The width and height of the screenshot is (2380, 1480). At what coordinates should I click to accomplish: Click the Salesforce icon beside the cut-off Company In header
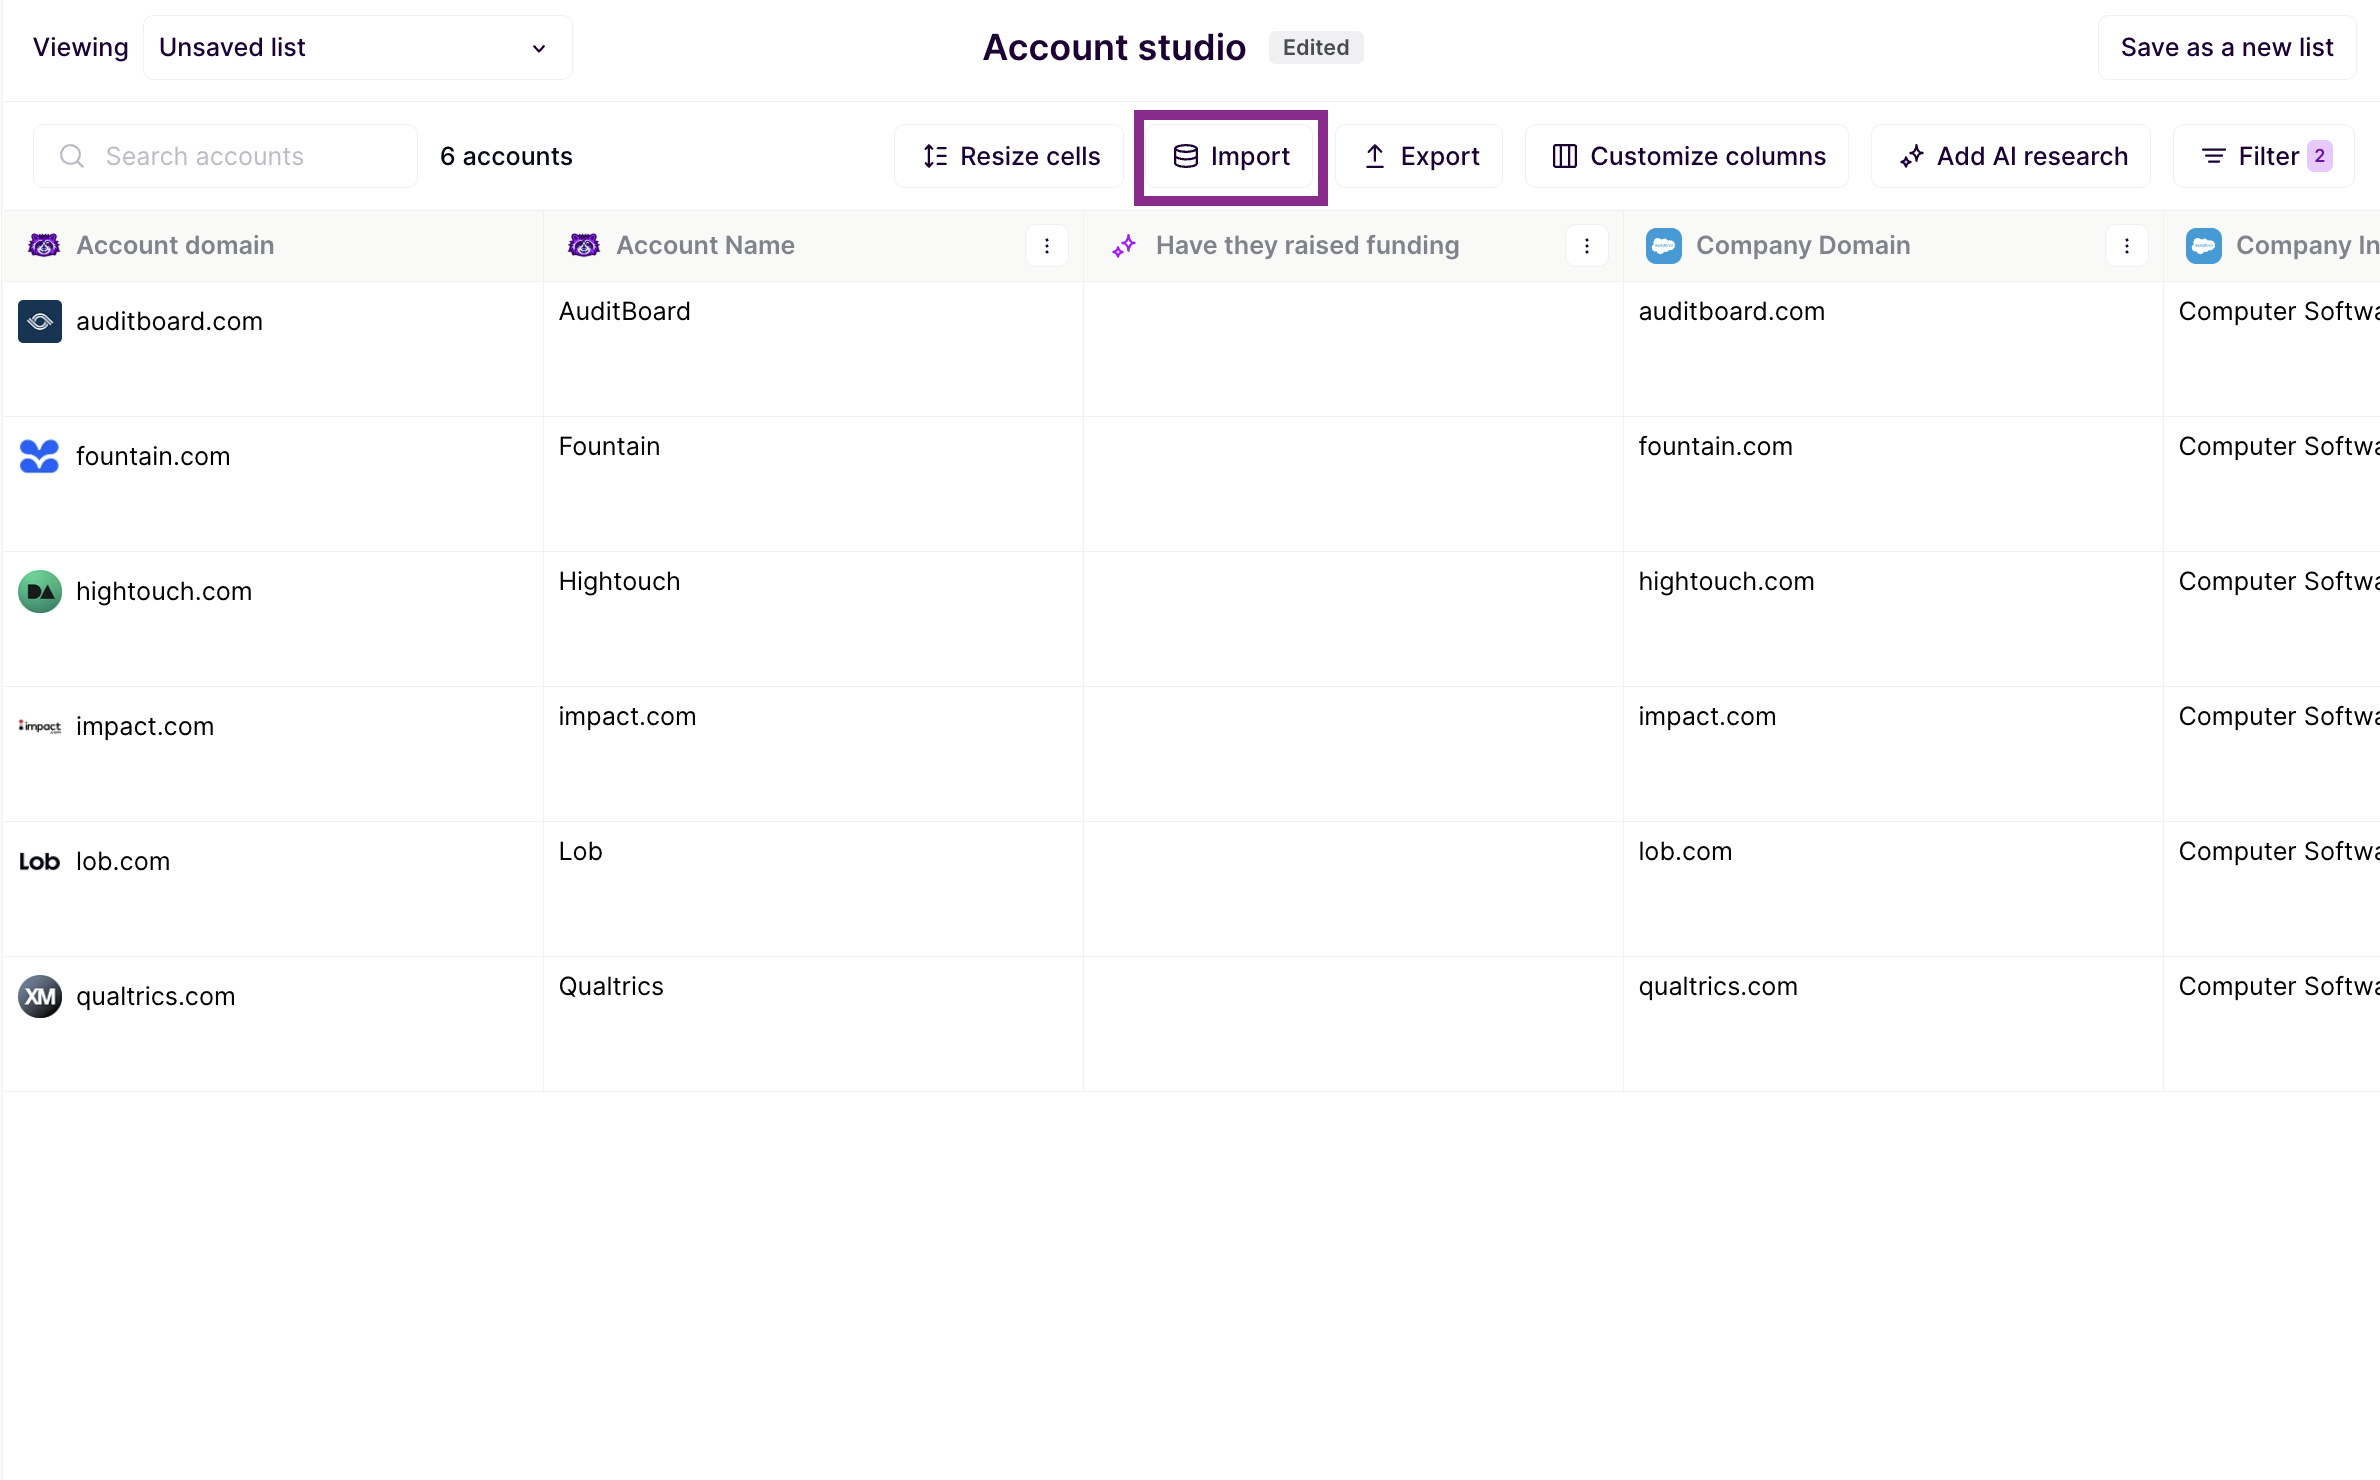[x=2204, y=246]
